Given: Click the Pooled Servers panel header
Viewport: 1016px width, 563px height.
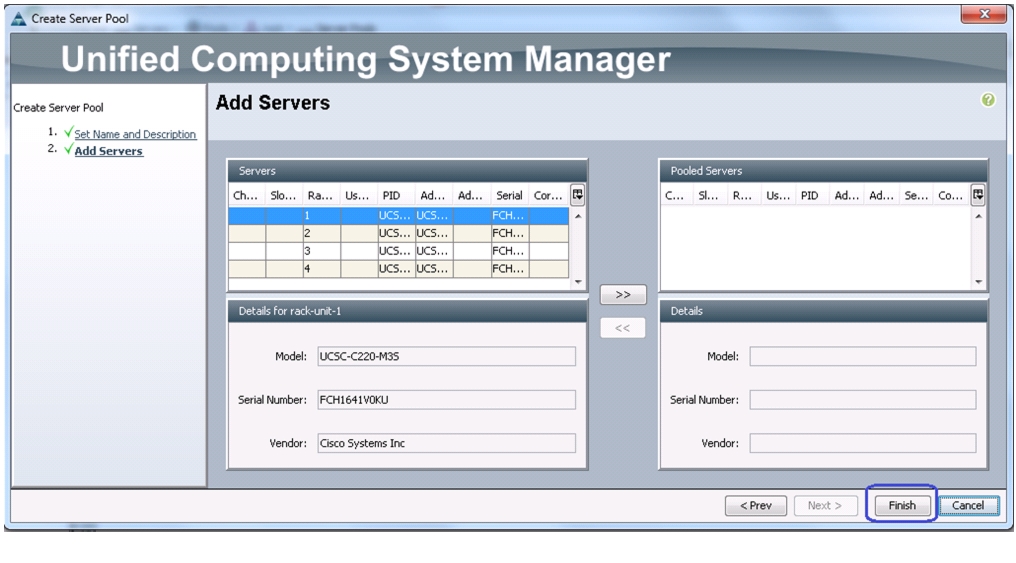Looking at the screenshot, I should tap(823, 171).
